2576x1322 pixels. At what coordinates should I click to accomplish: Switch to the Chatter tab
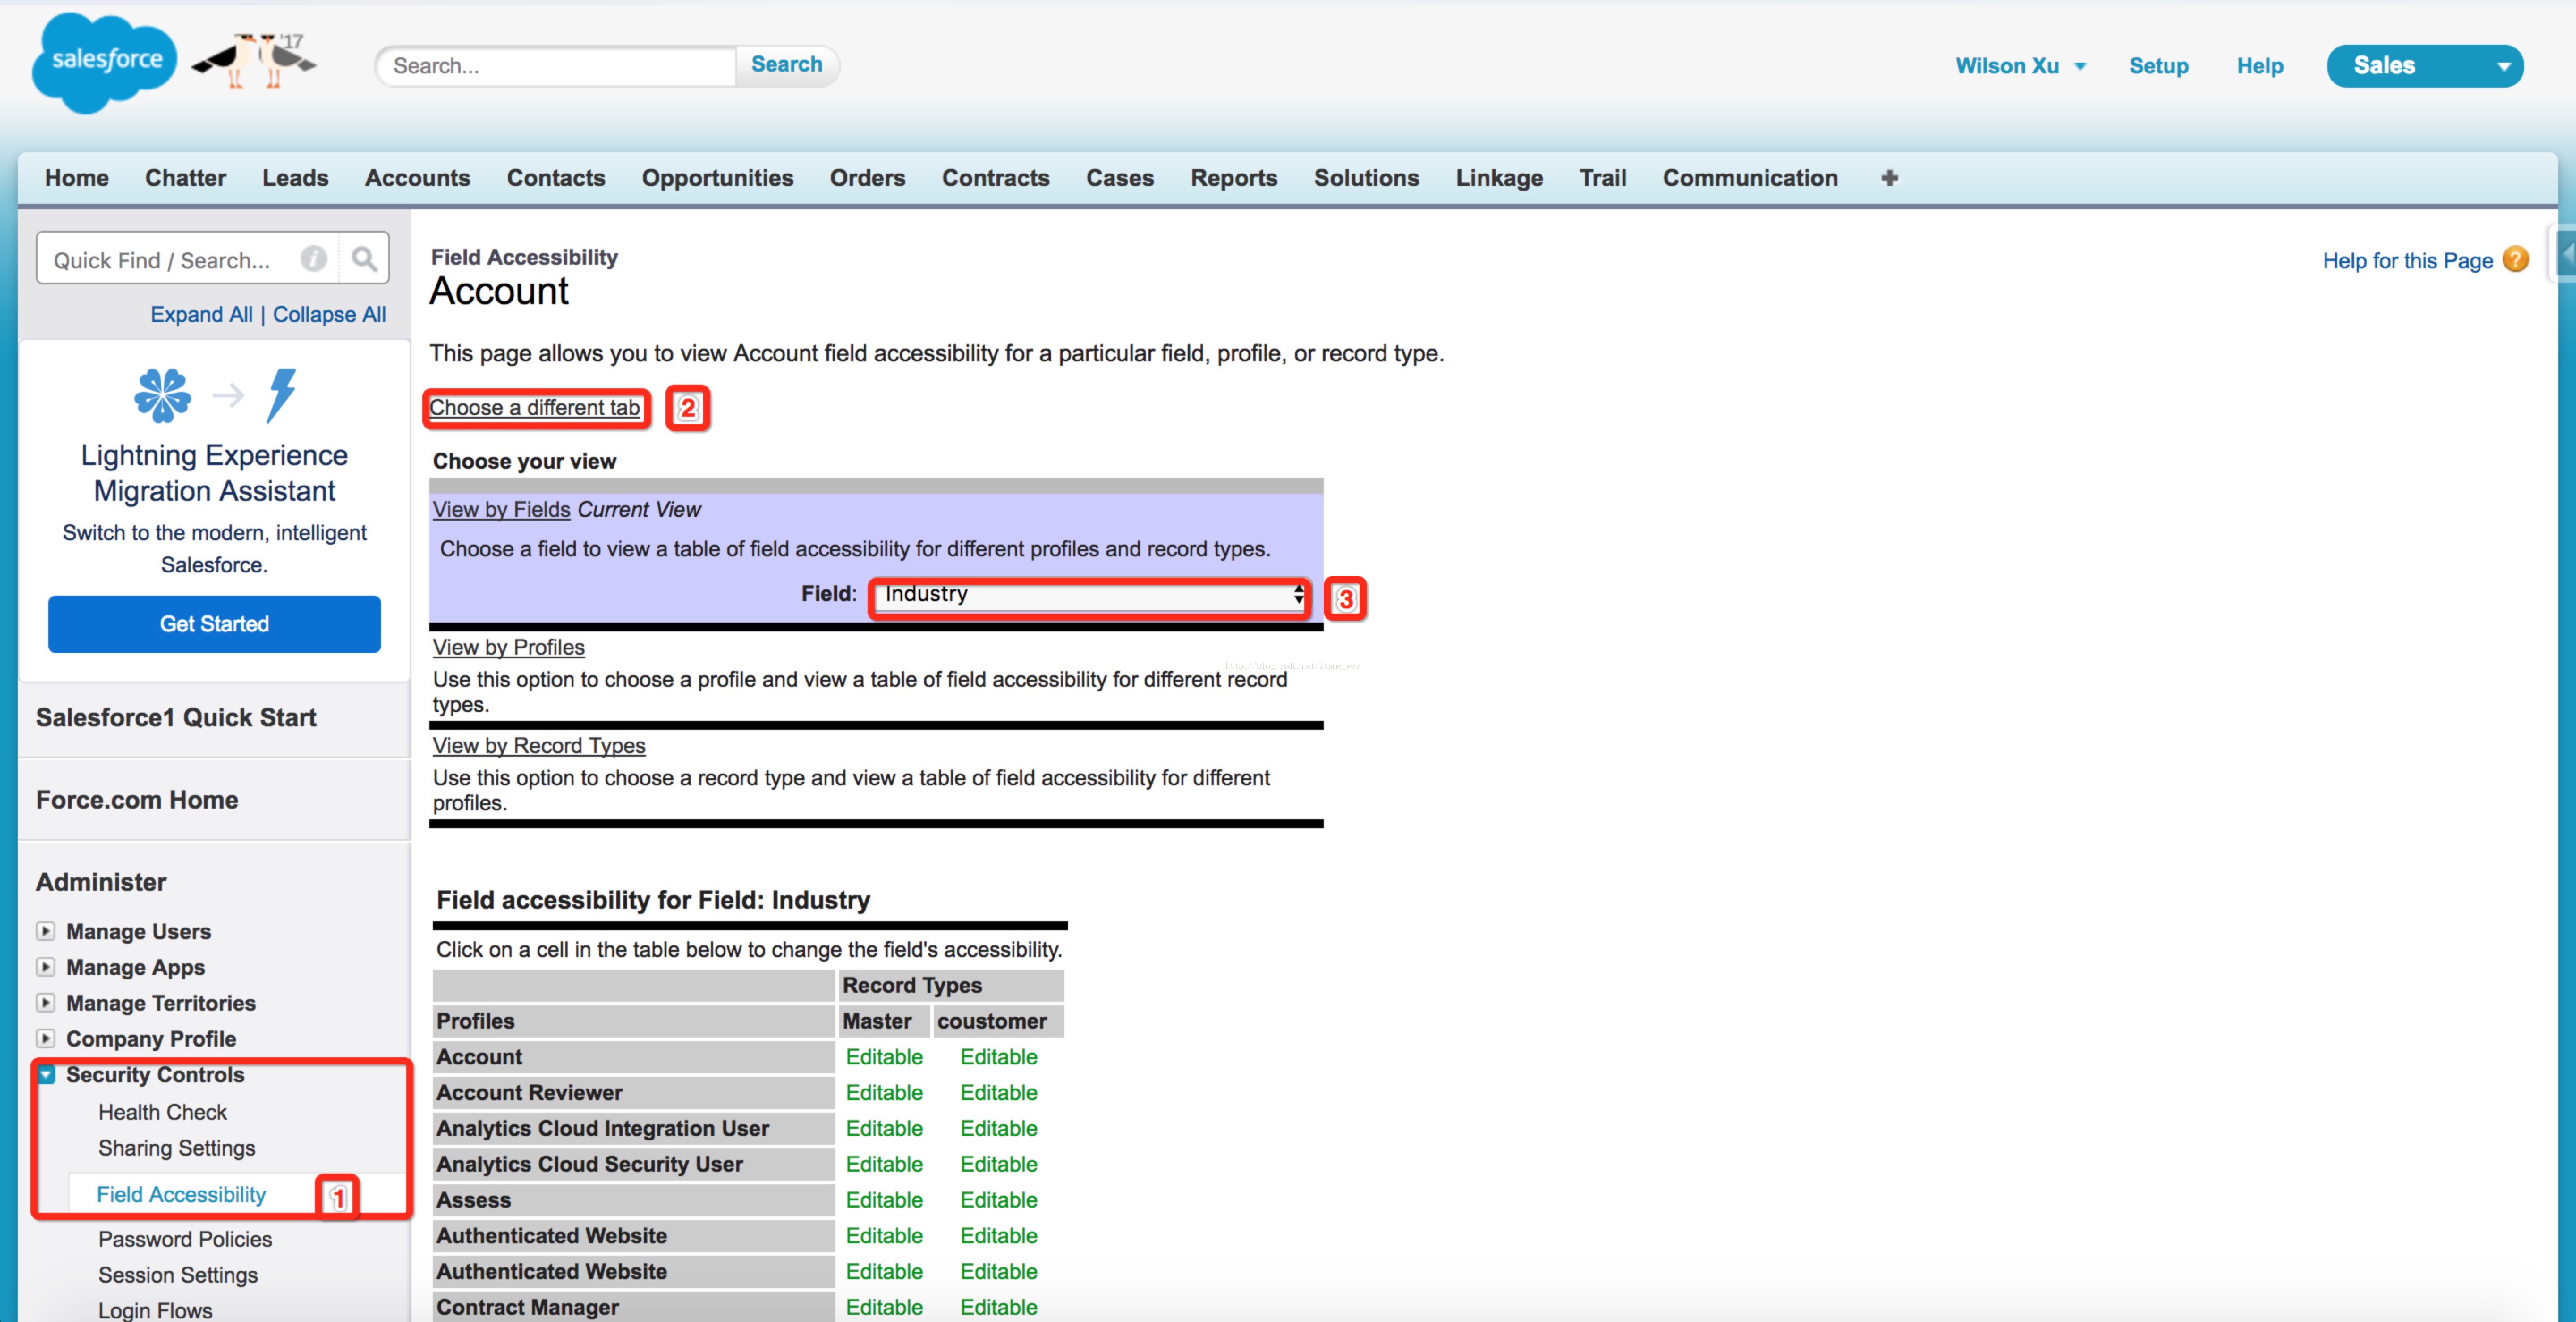pyautogui.click(x=186, y=178)
